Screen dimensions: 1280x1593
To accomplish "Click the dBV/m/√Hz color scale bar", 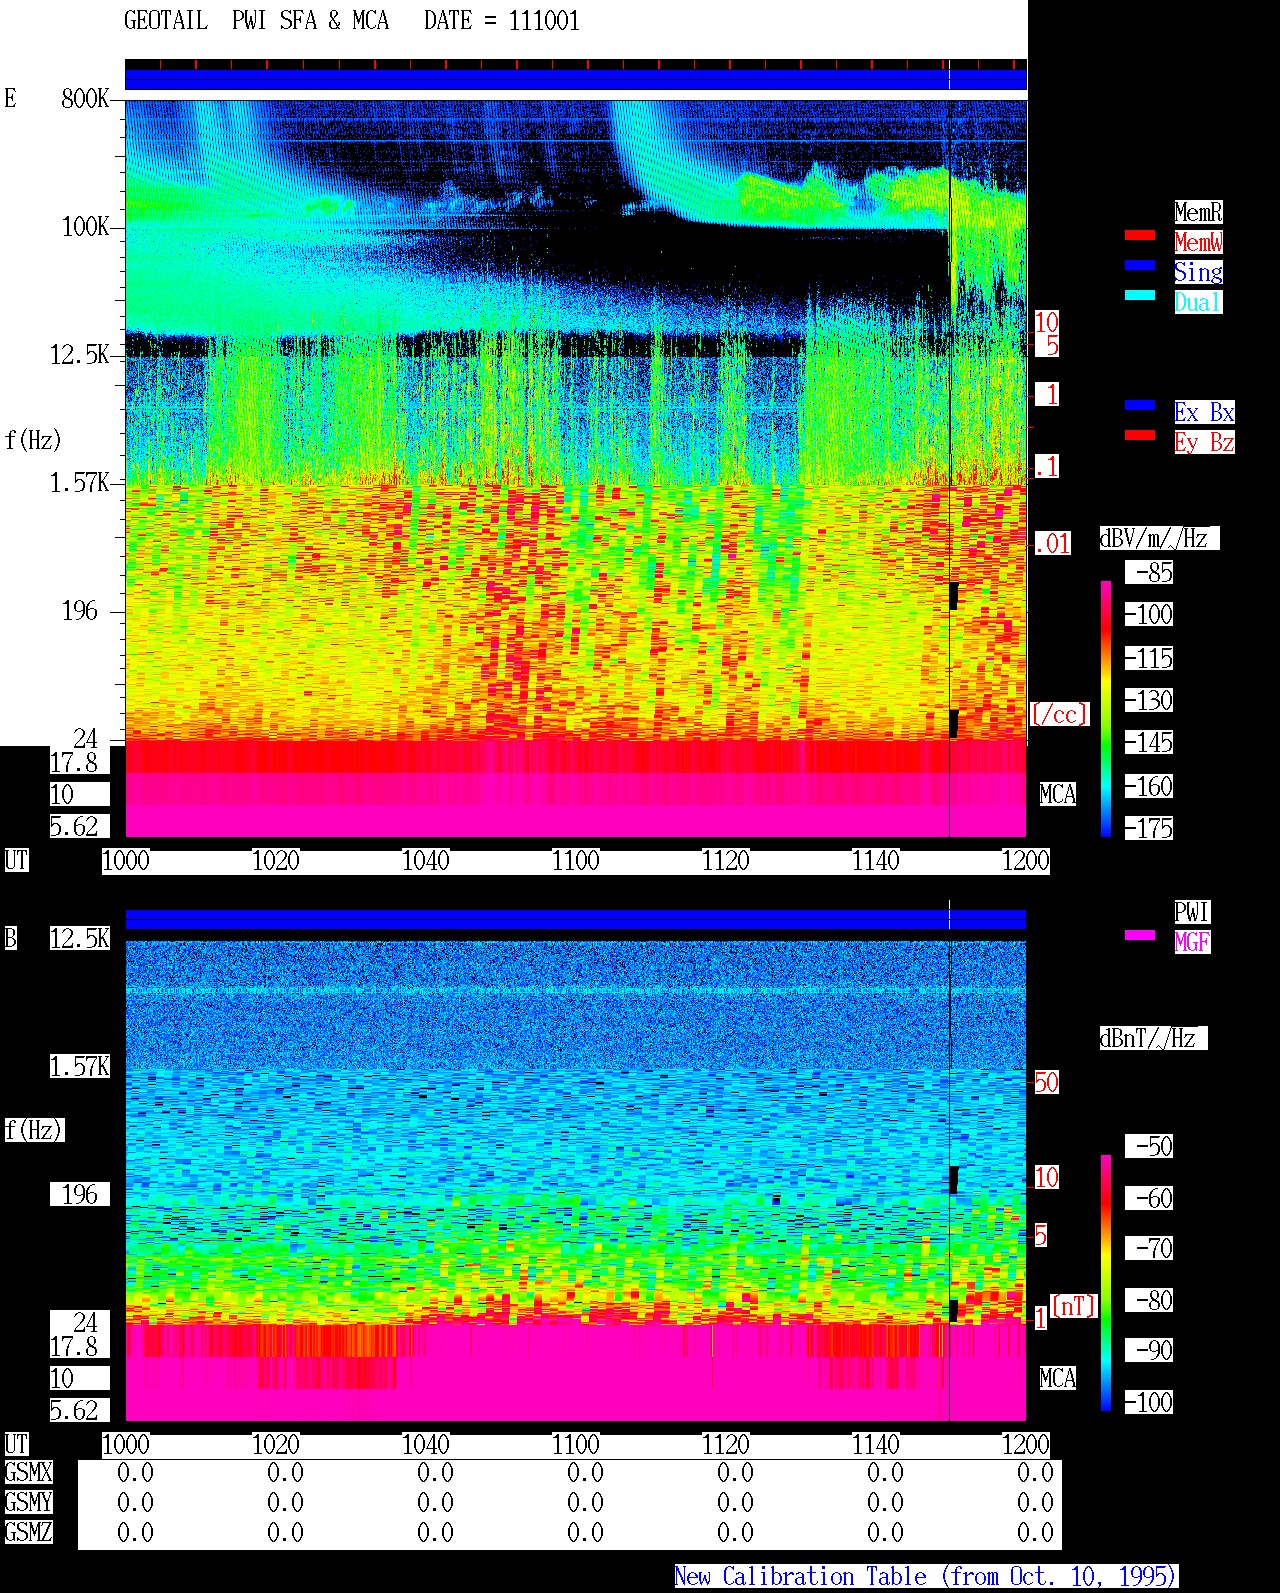I will 1106,708.
